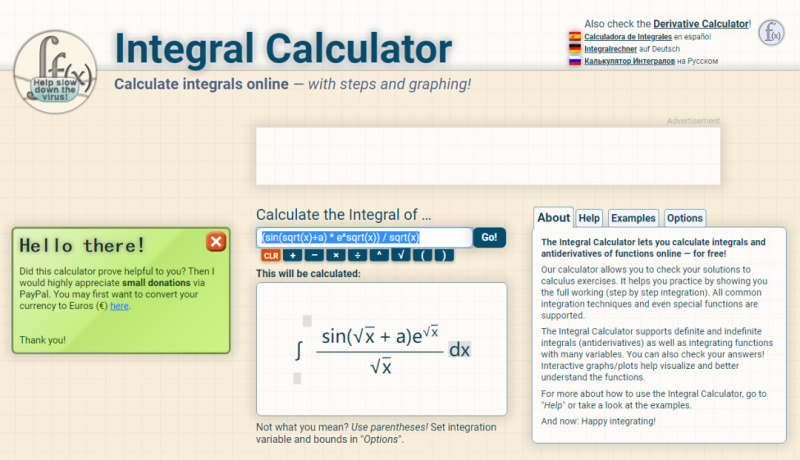This screenshot has width=800, height=460.
Task: Close the Hello there donation box
Action: click(x=216, y=241)
